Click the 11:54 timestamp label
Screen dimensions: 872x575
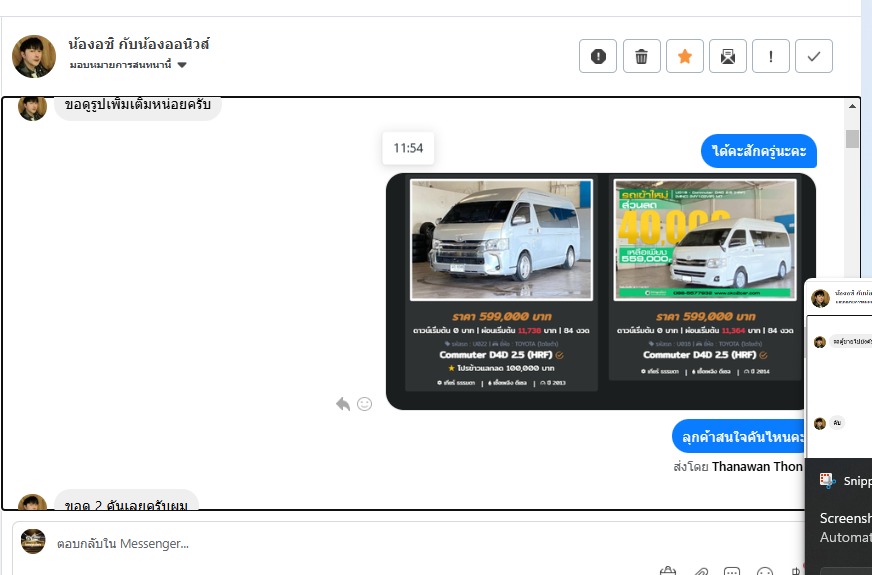point(408,148)
